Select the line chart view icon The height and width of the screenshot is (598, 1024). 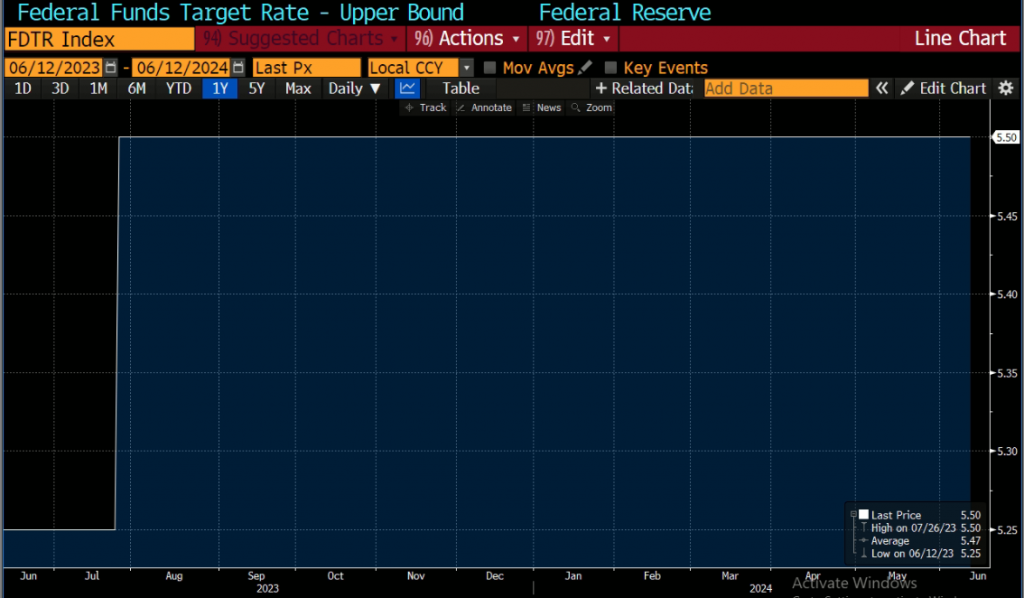pyautogui.click(x=408, y=88)
